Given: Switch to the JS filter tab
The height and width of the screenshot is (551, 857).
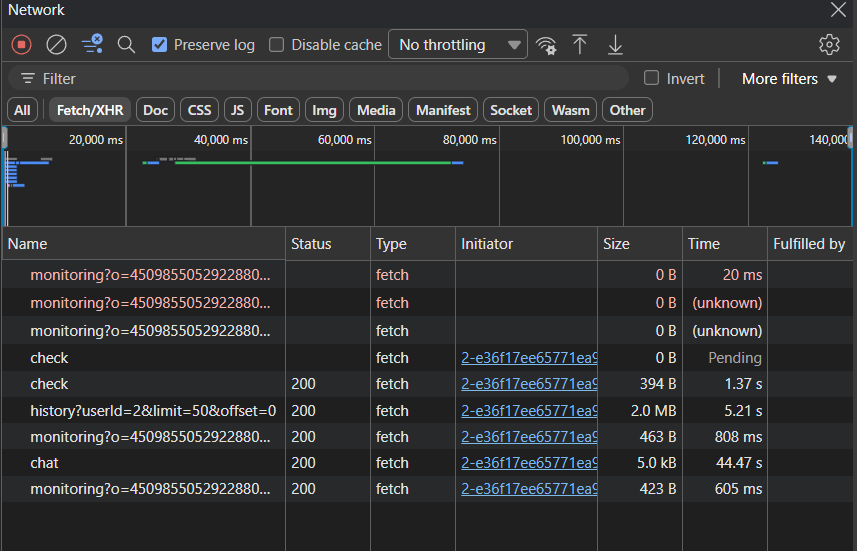Looking at the screenshot, I should click(236, 110).
